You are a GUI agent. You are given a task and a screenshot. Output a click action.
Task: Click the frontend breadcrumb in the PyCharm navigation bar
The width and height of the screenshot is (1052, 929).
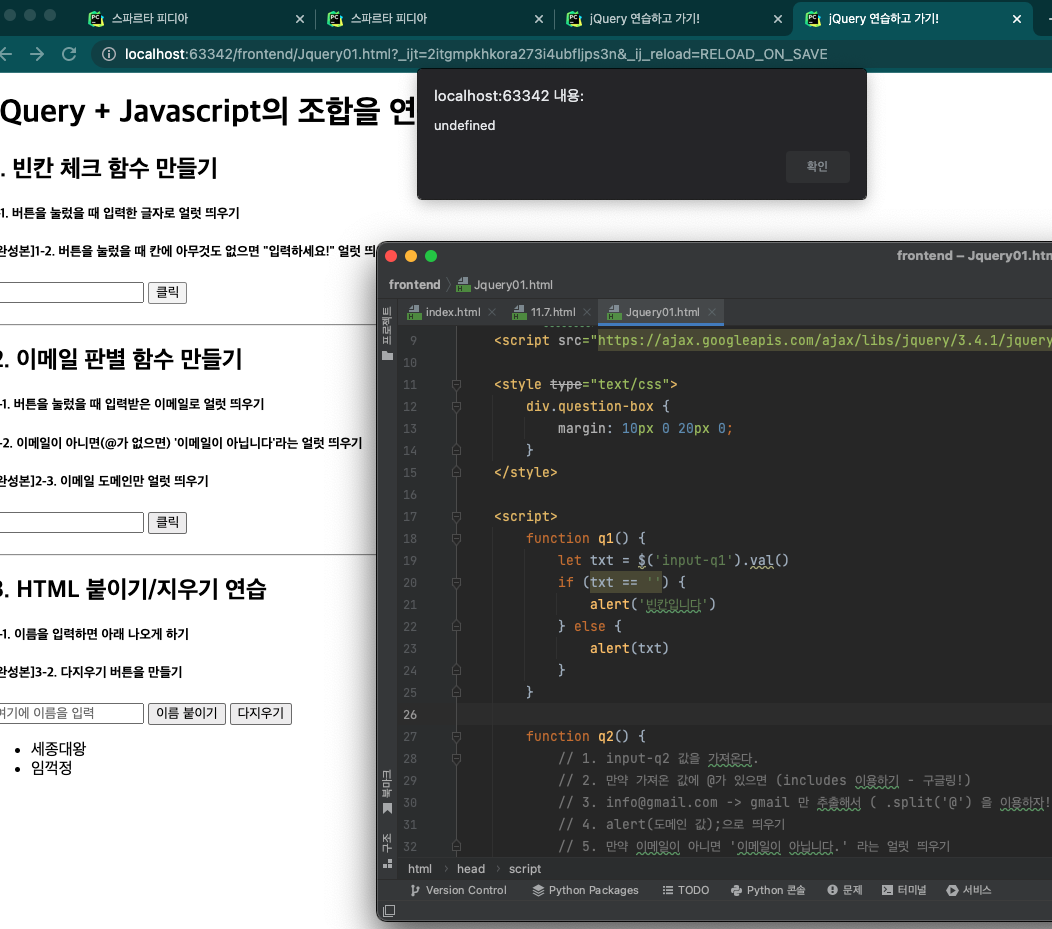coord(415,285)
